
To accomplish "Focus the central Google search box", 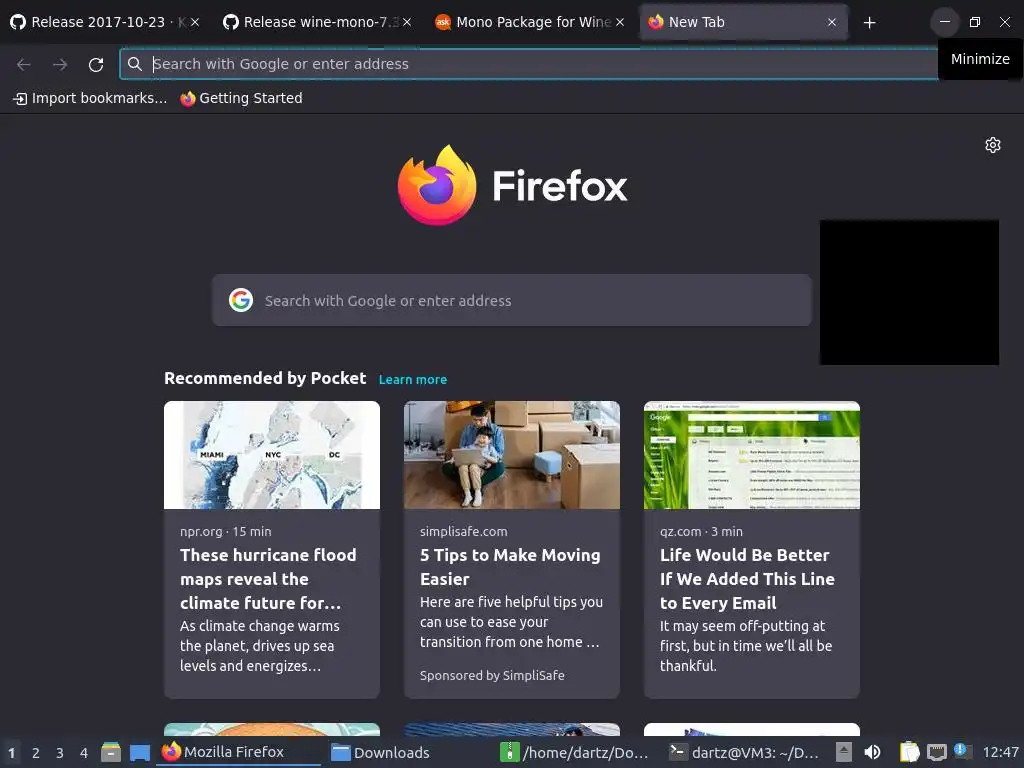I will point(512,300).
